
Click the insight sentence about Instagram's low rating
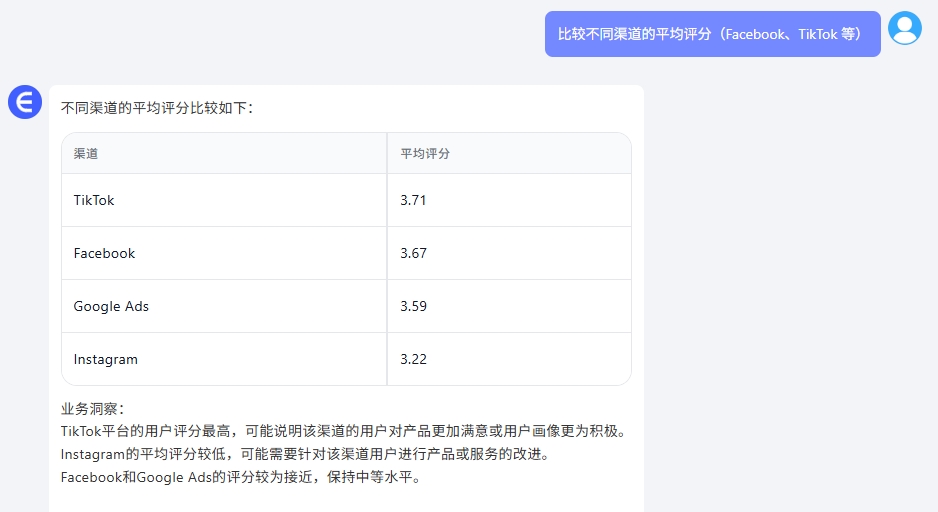click(x=306, y=455)
